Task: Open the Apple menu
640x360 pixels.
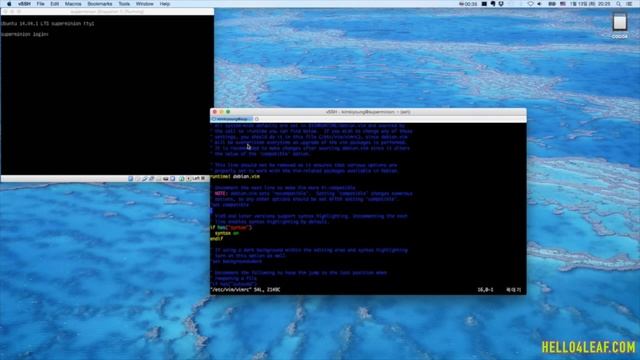Action: pyautogui.click(x=9, y=4)
